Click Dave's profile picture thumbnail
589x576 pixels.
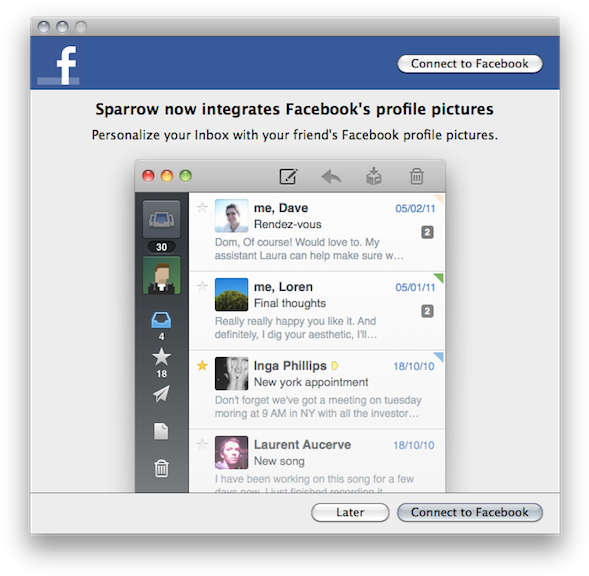point(231,216)
